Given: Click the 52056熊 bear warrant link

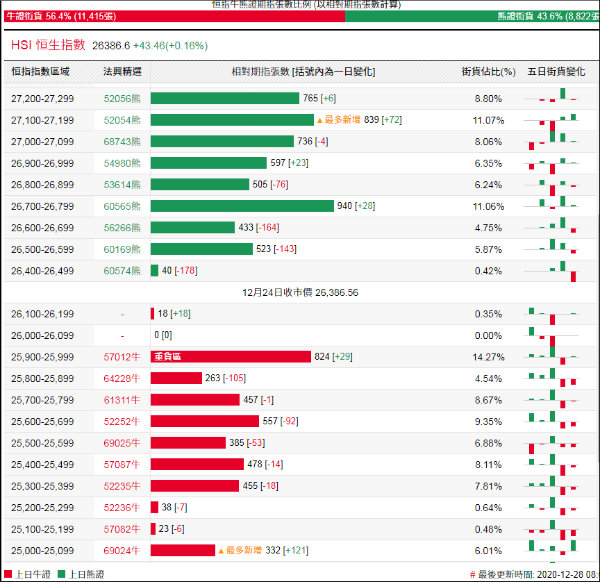Looking at the screenshot, I should pyautogui.click(x=122, y=99).
